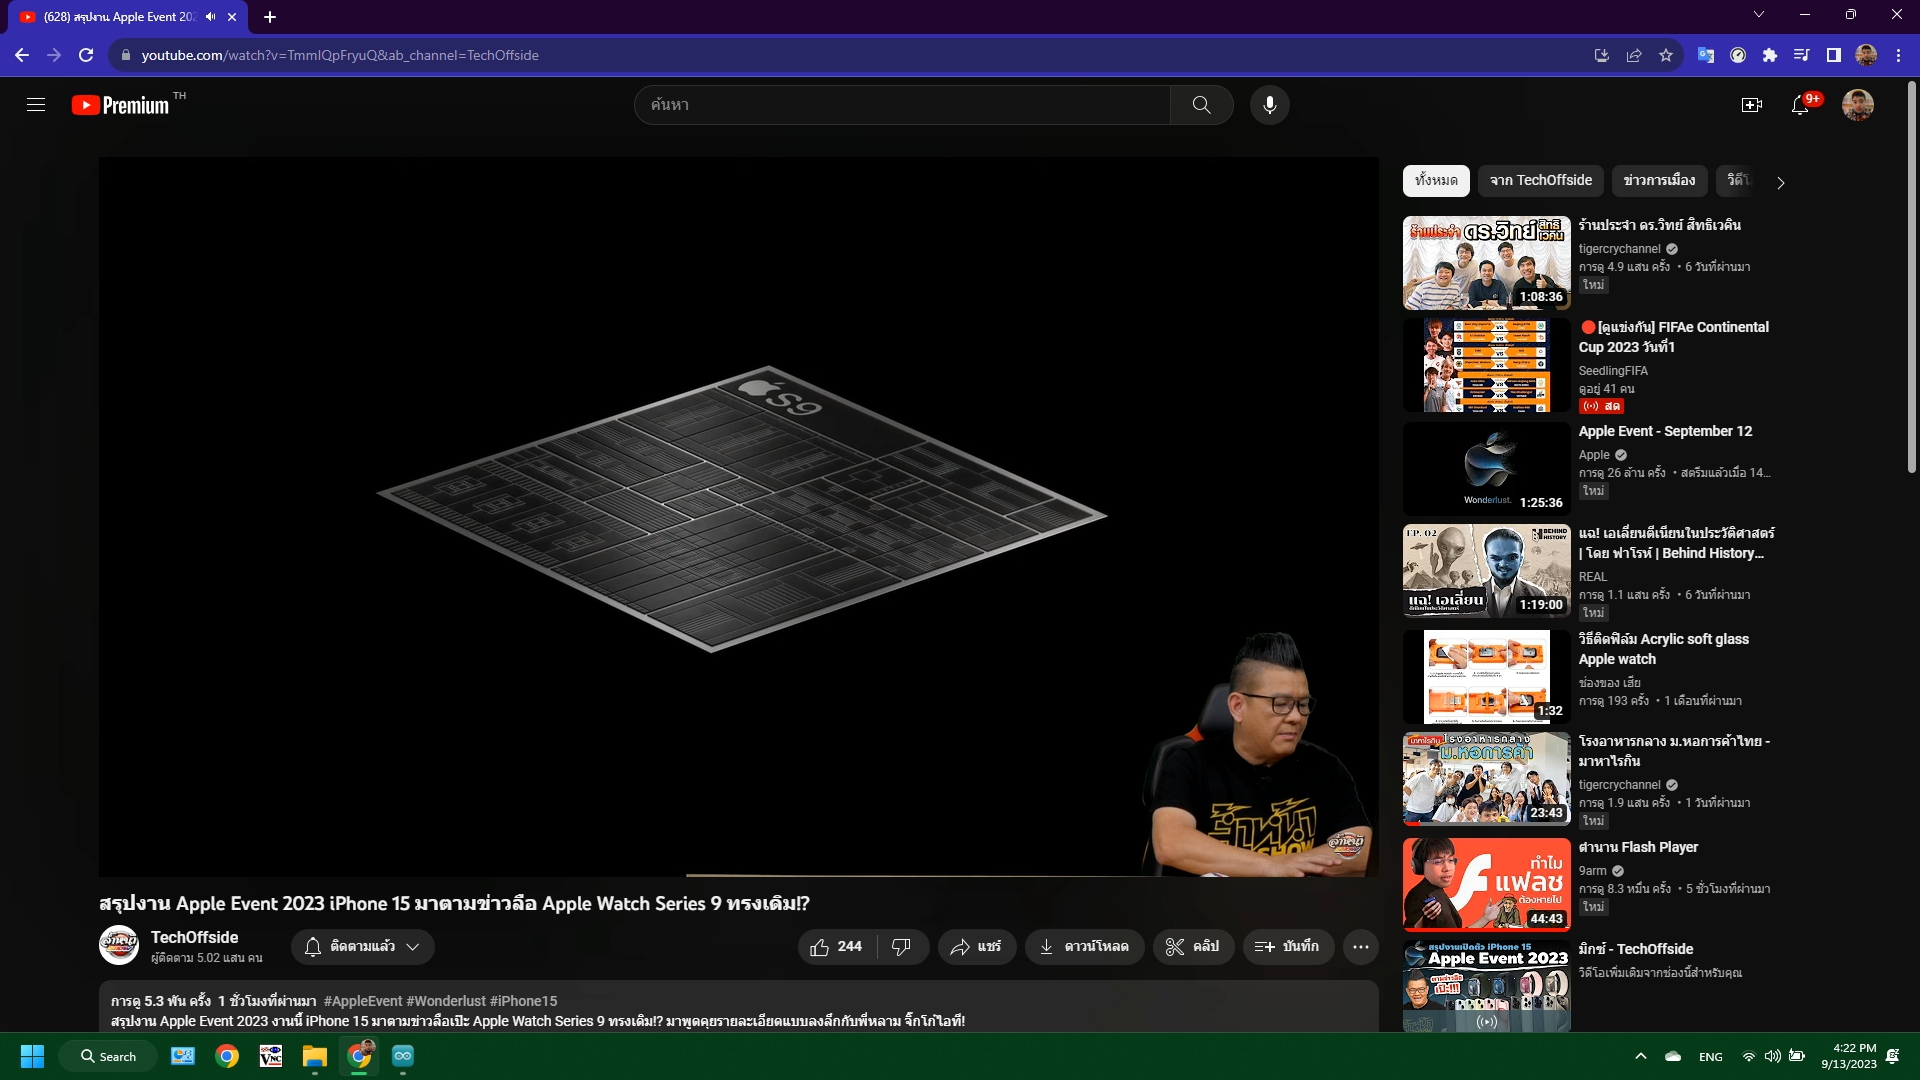Open the taskbar Search box

coord(108,1056)
